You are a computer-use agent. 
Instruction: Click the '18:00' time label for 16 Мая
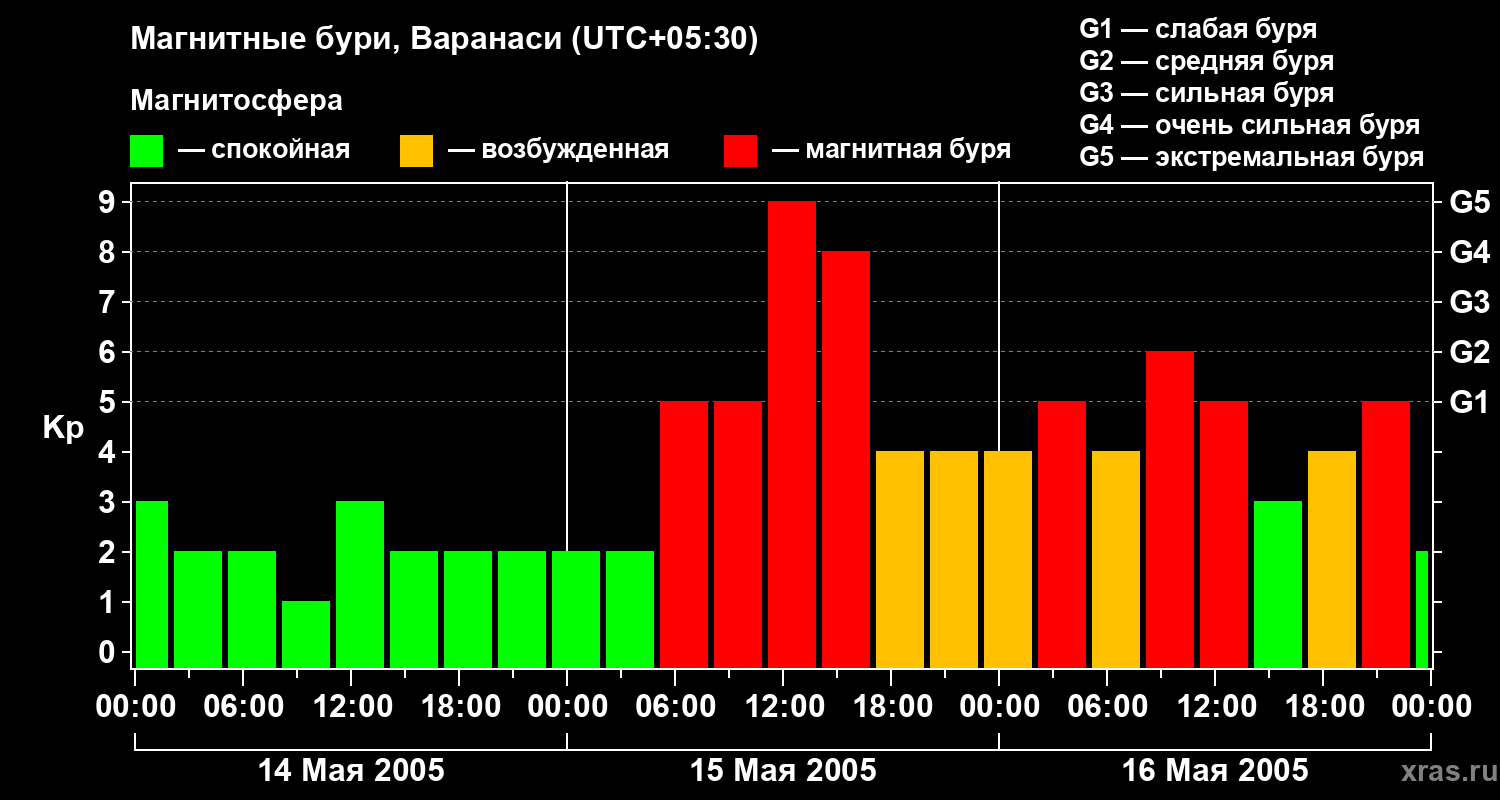(1323, 707)
